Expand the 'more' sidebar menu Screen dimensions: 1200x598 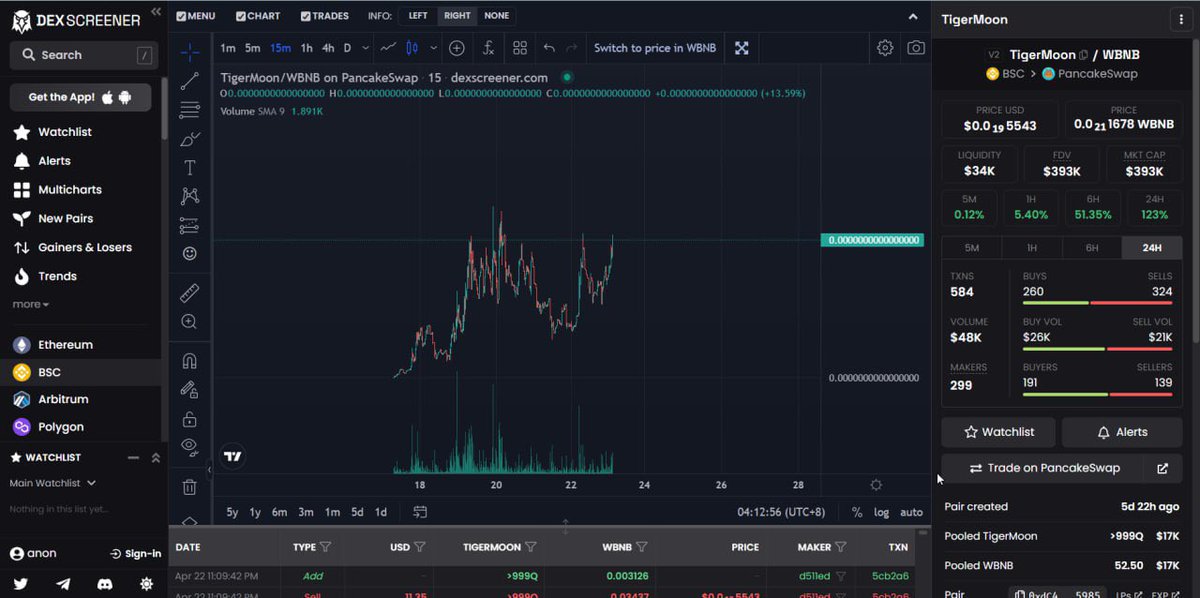pos(30,304)
